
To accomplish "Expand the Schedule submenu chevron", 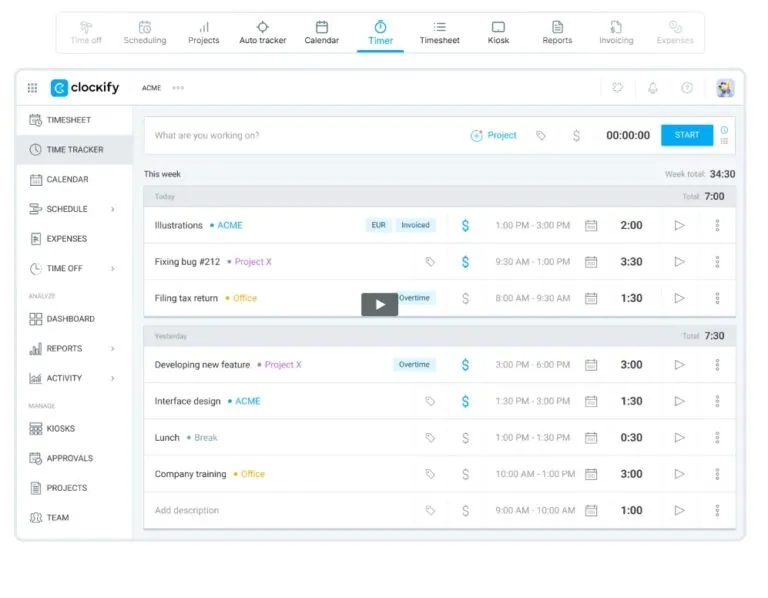I will tap(113, 209).
